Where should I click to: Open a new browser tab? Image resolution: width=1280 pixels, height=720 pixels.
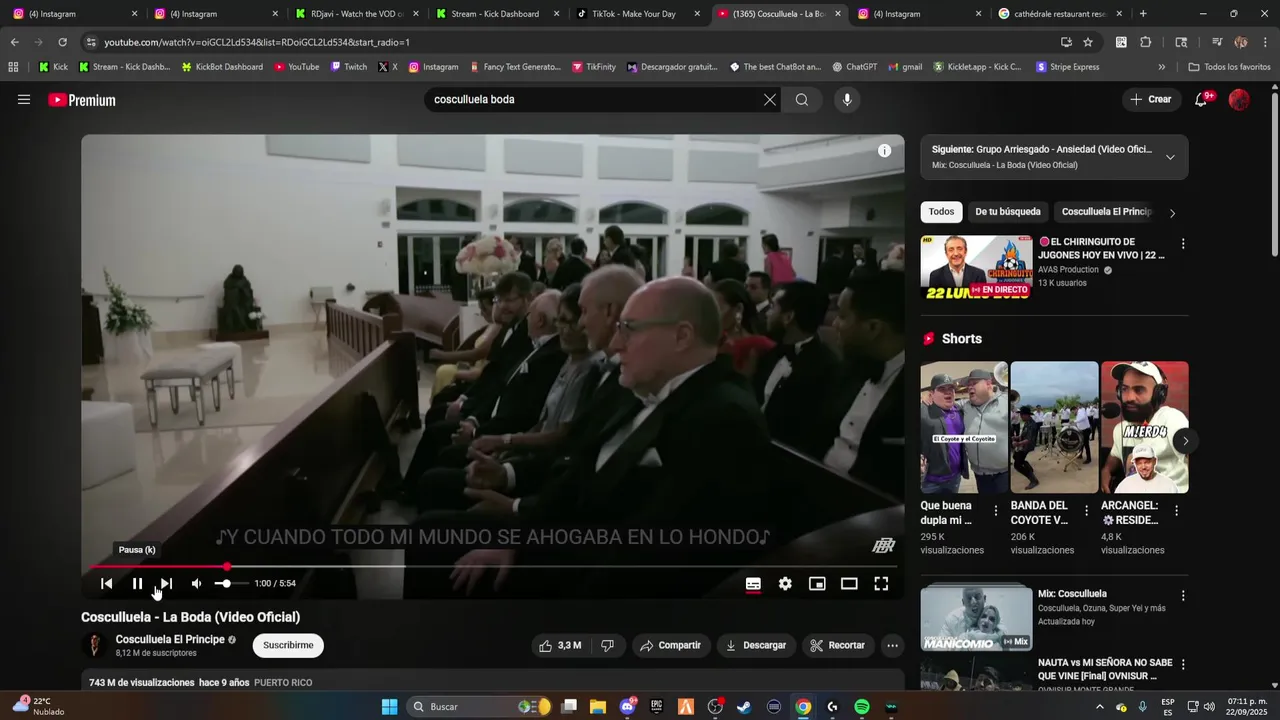click(1143, 14)
